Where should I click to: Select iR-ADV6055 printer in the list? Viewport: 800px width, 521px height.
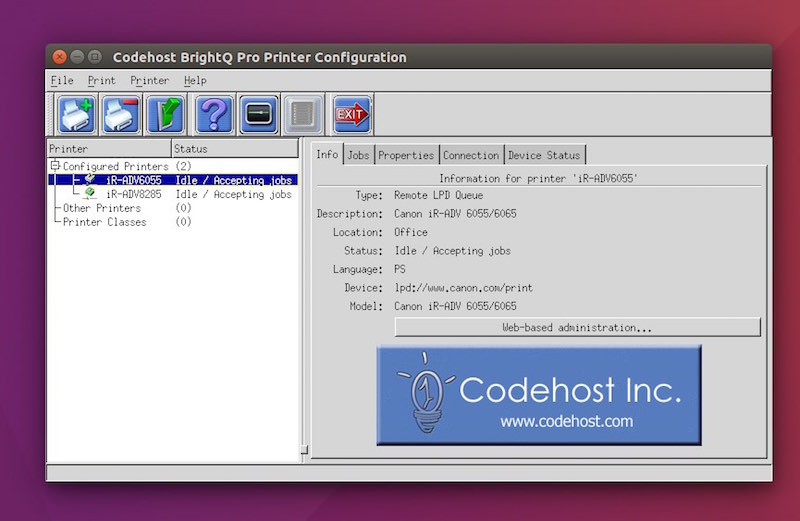tap(133, 180)
